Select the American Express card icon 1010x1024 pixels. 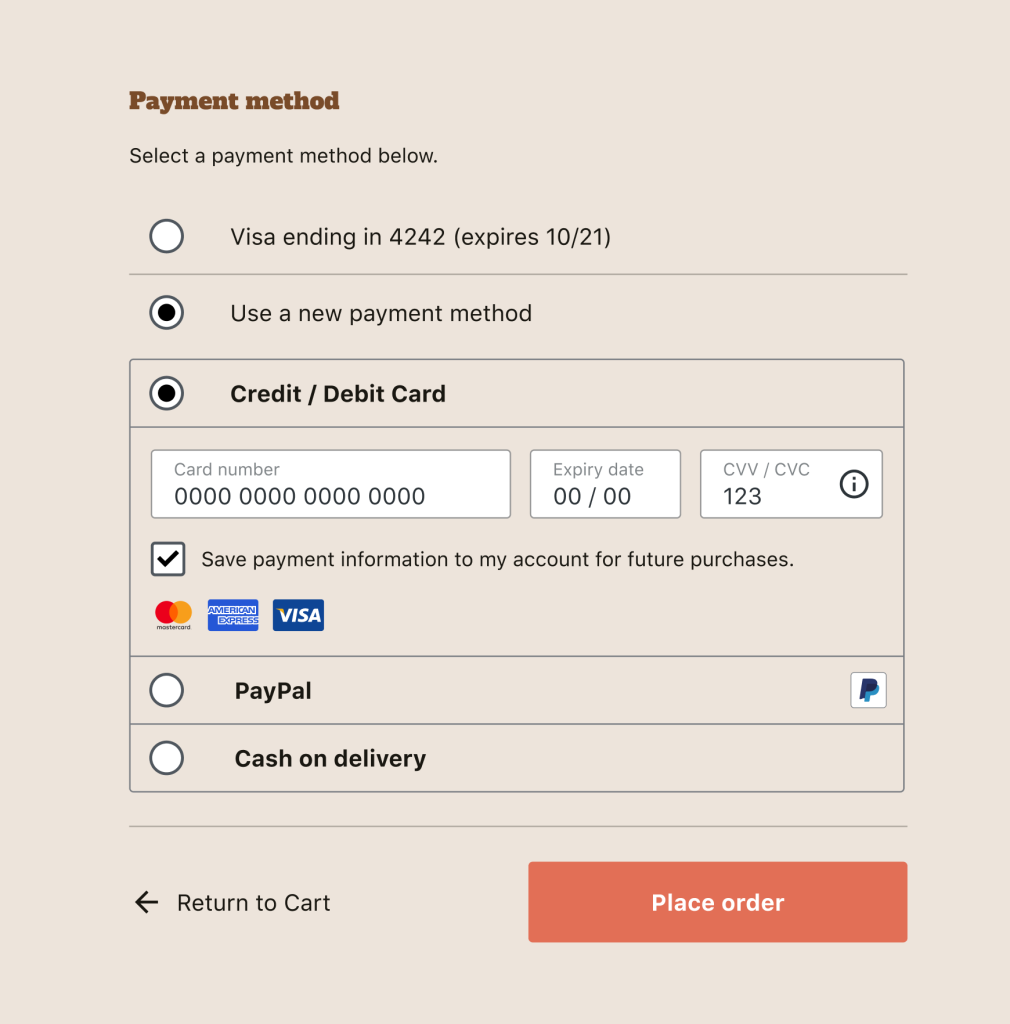point(233,615)
